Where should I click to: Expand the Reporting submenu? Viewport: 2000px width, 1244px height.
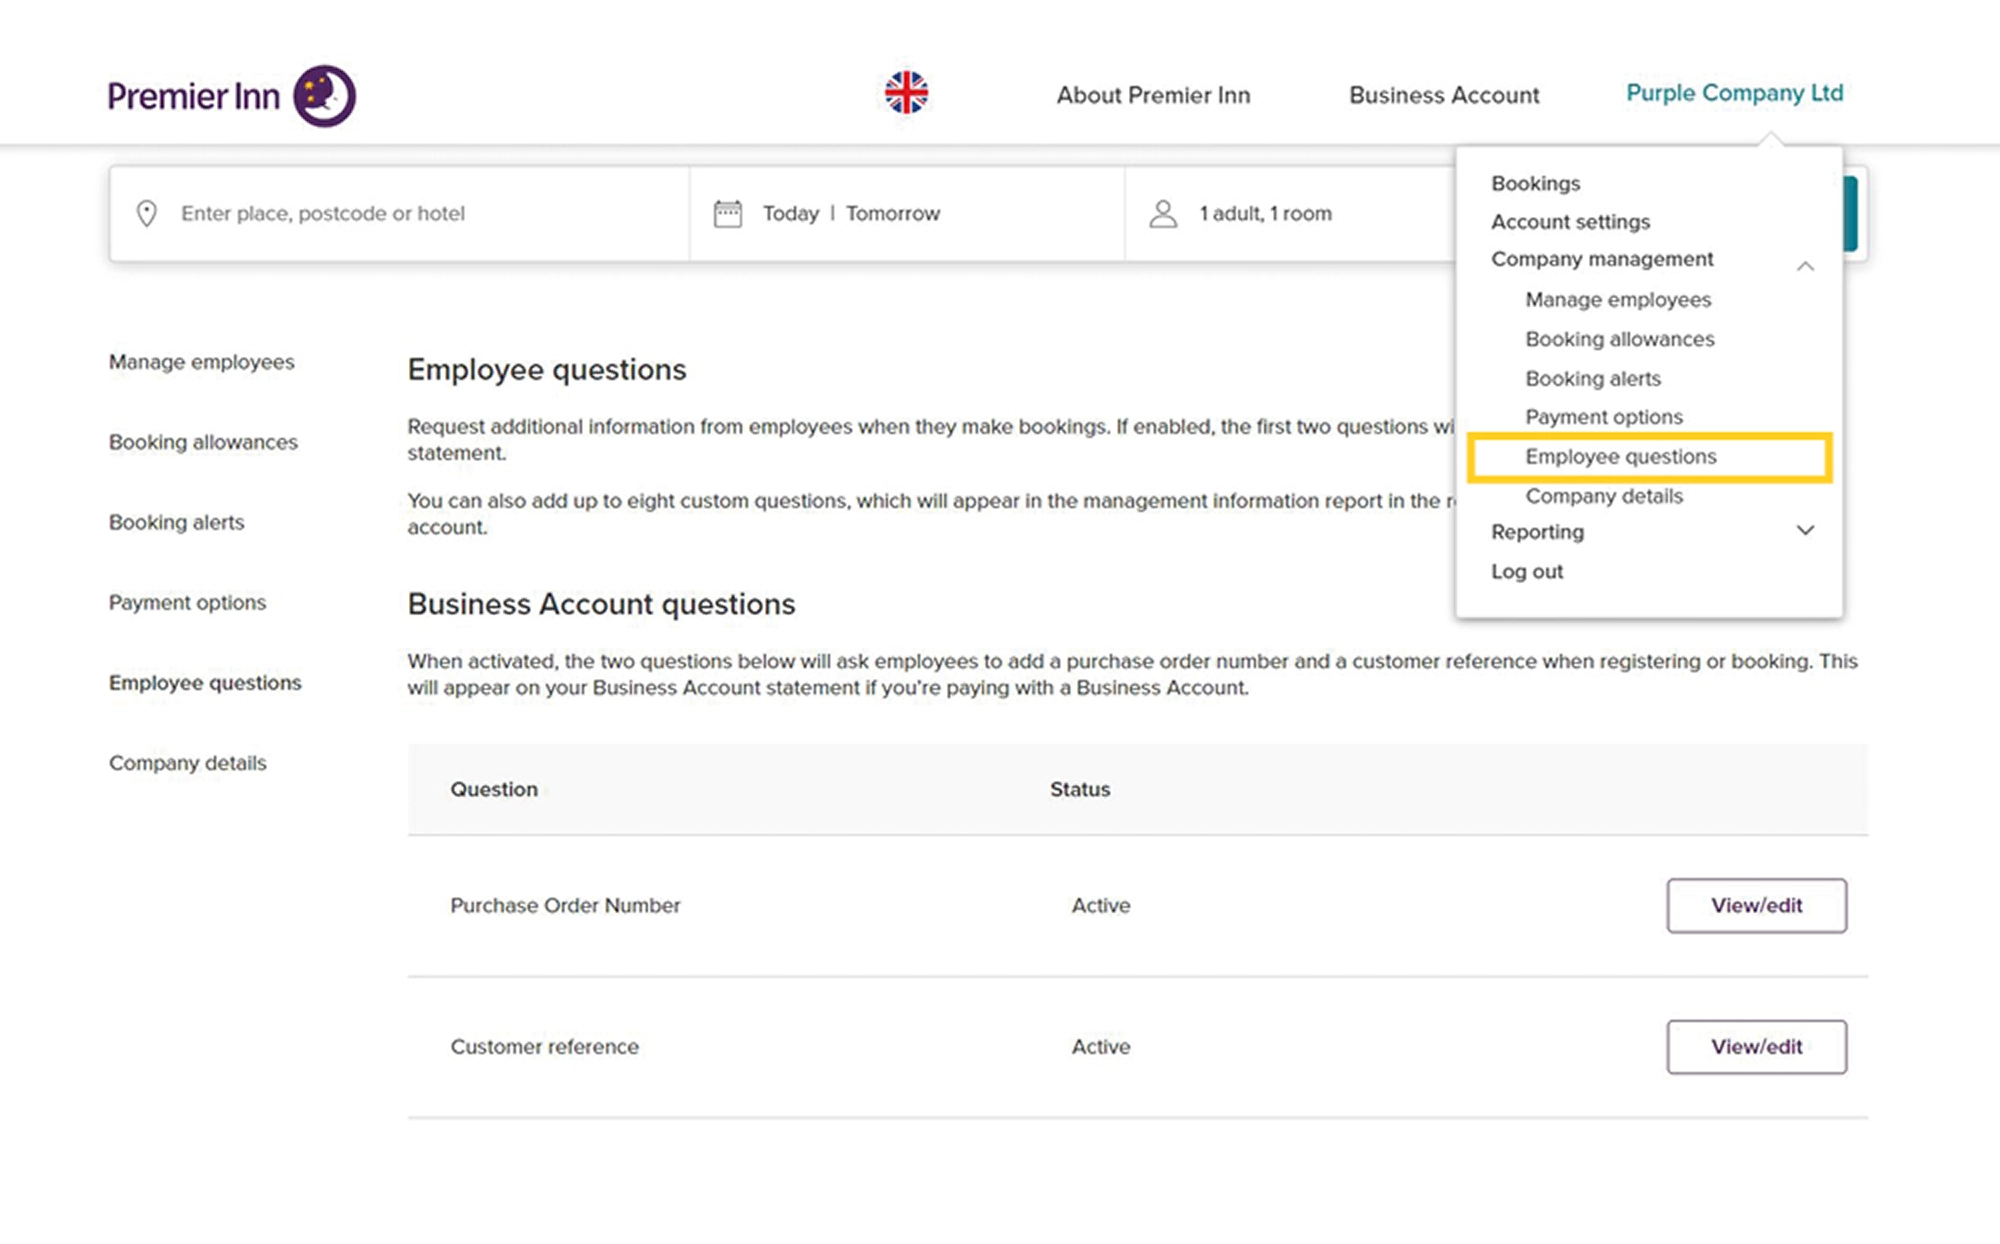click(1804, 531)
